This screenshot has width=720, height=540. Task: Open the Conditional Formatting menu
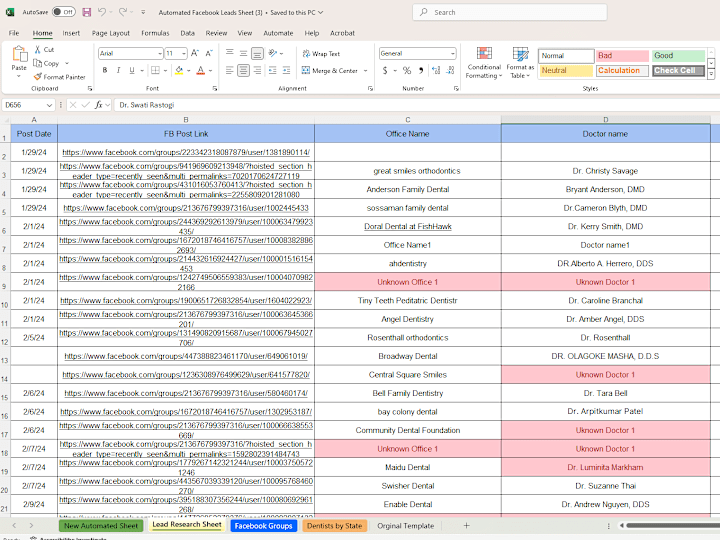click(484, 63)
